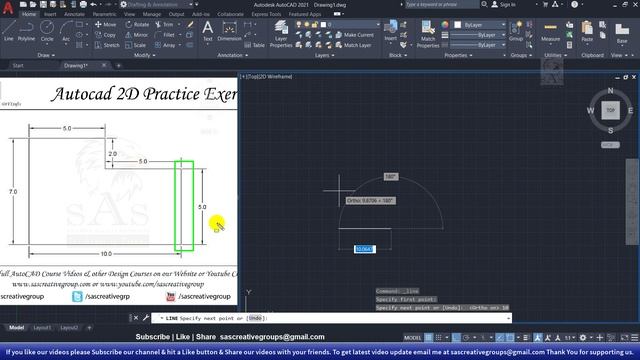The image size is (640, 360).
Task: Insert a Table
Action: [255, 45]
